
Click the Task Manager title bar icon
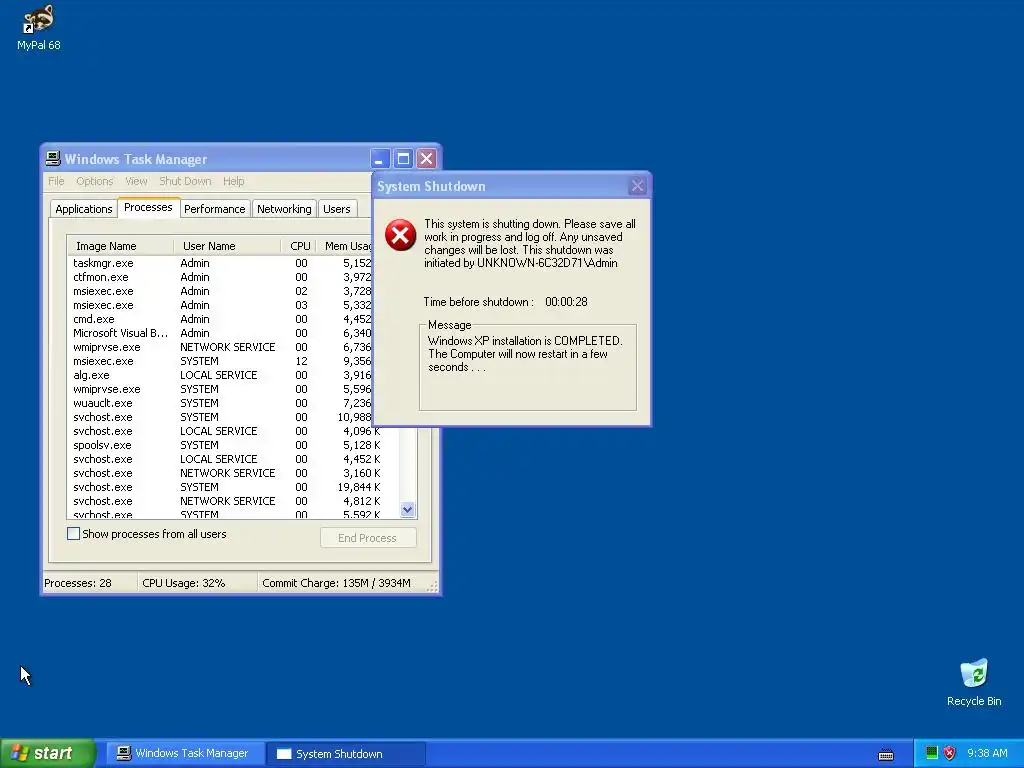click(53, 159)
